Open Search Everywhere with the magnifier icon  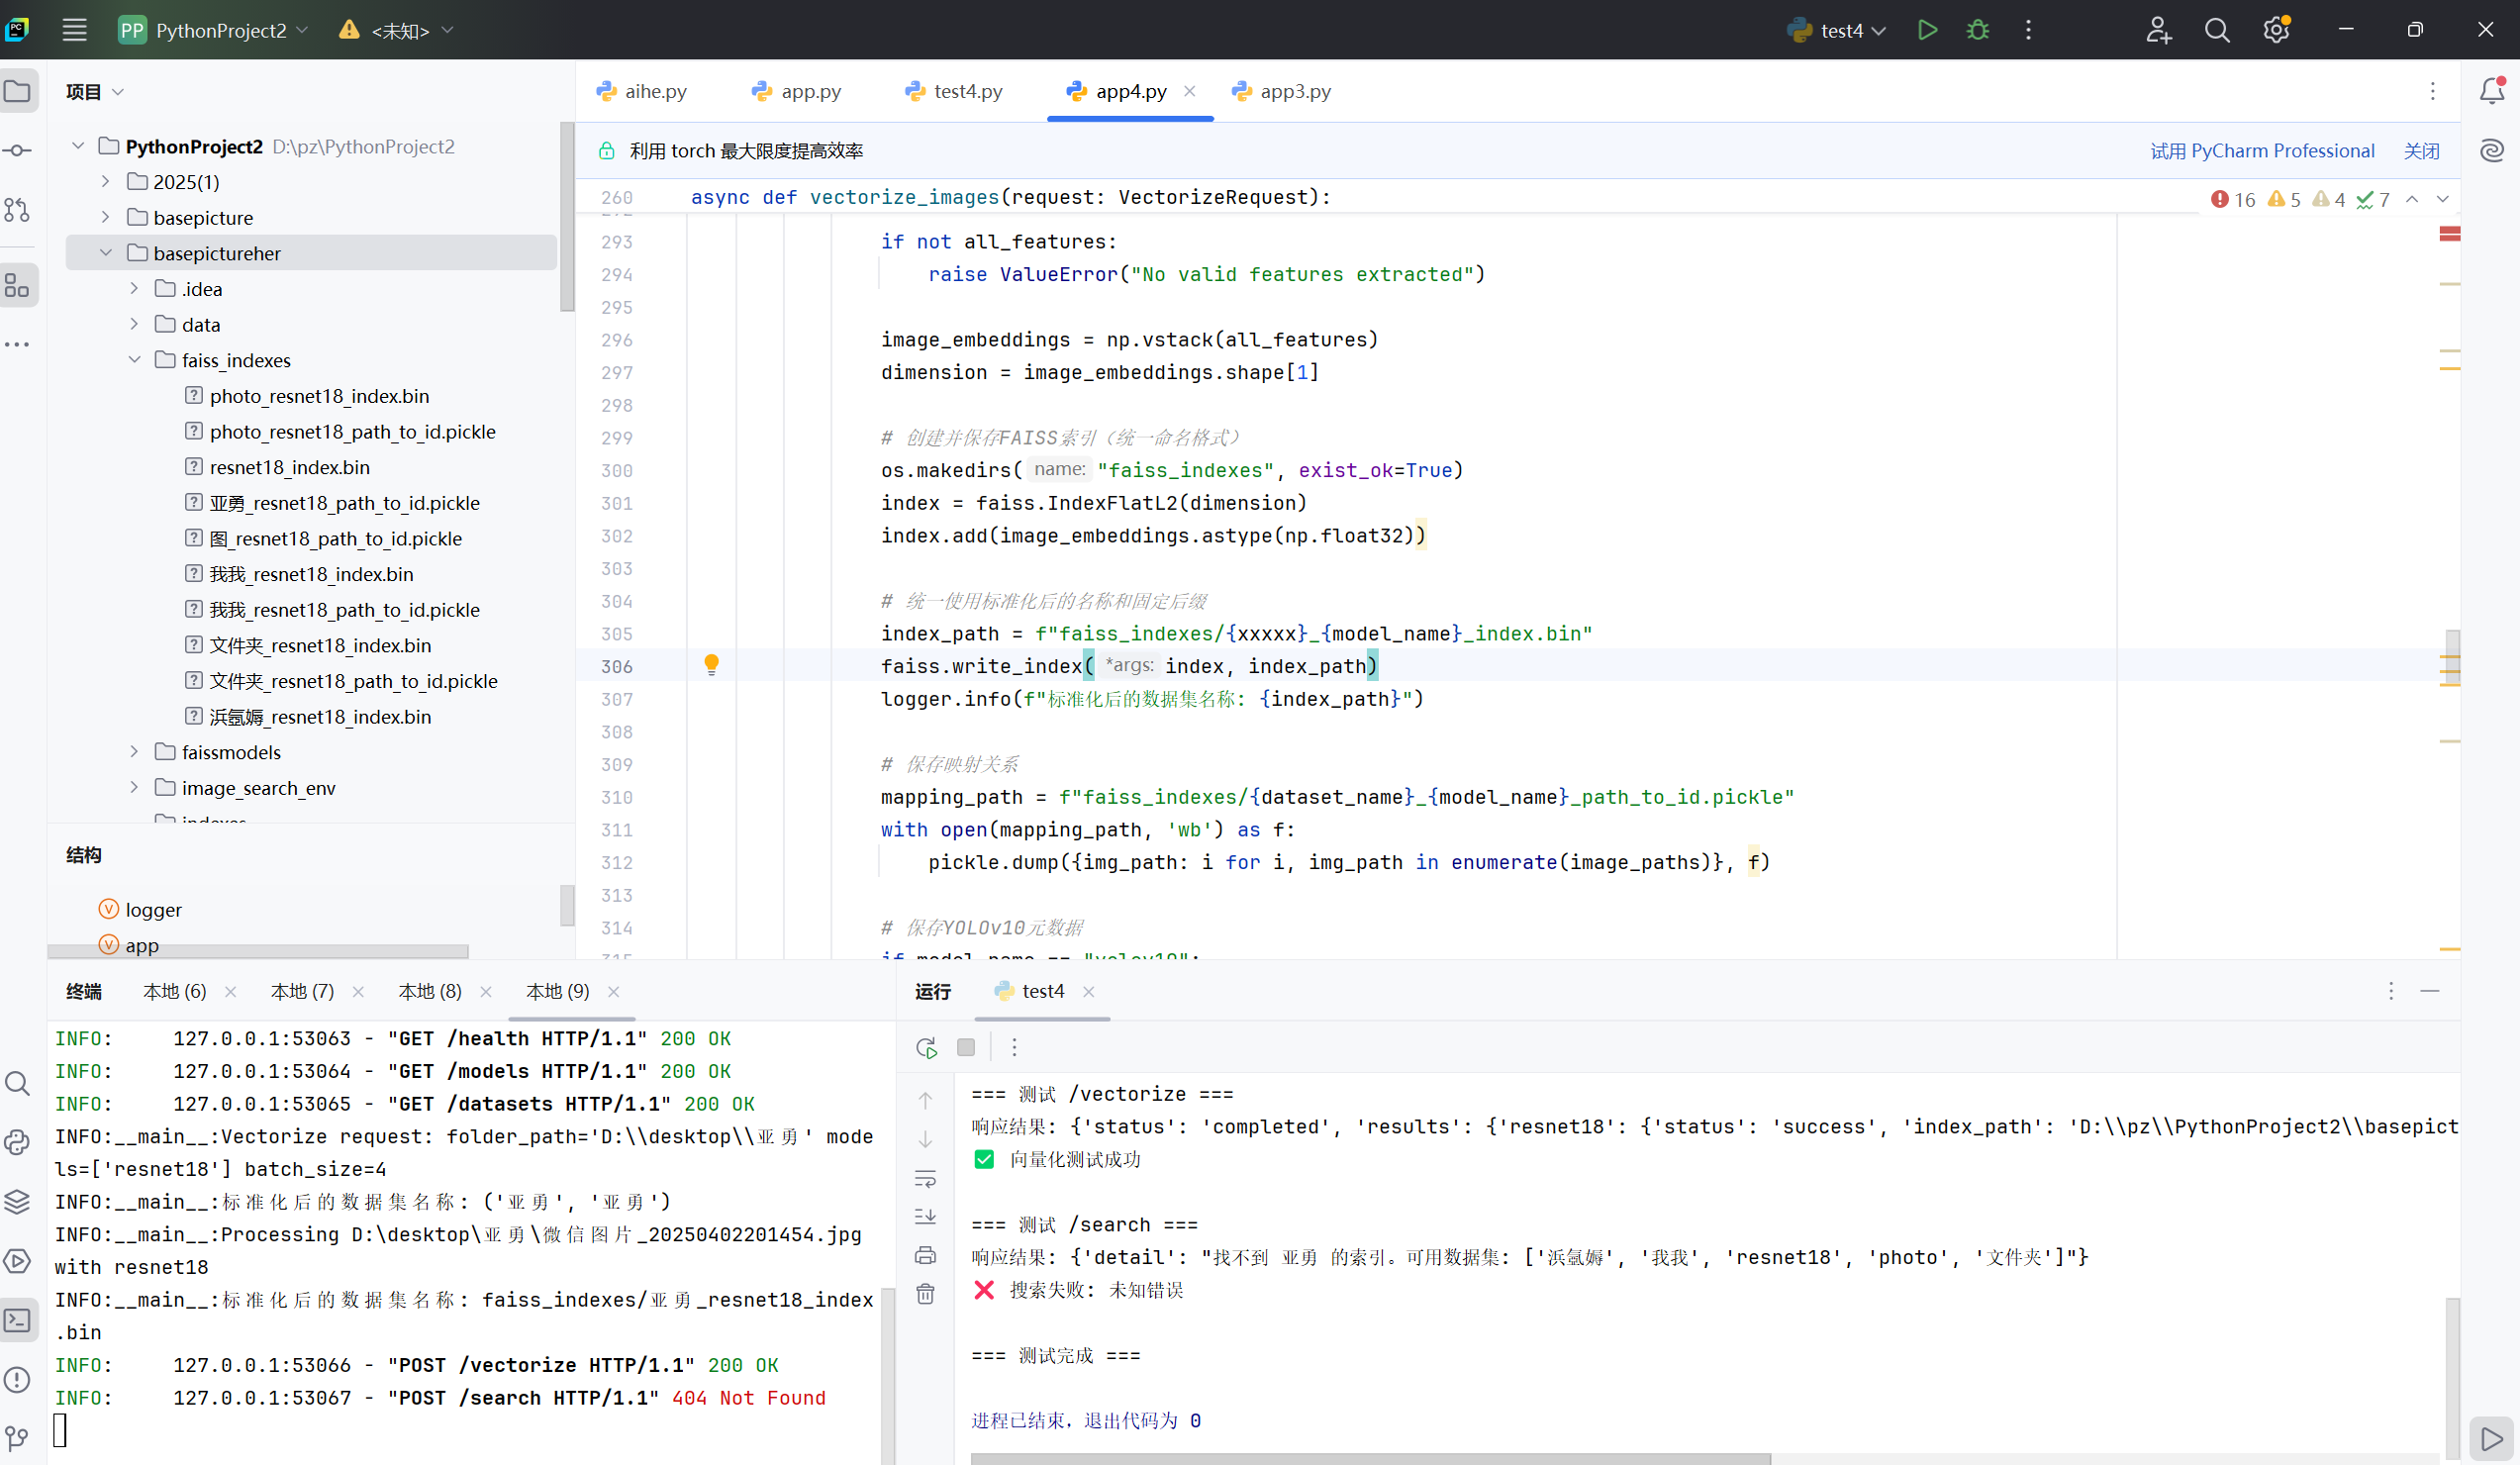[2217, 30]
